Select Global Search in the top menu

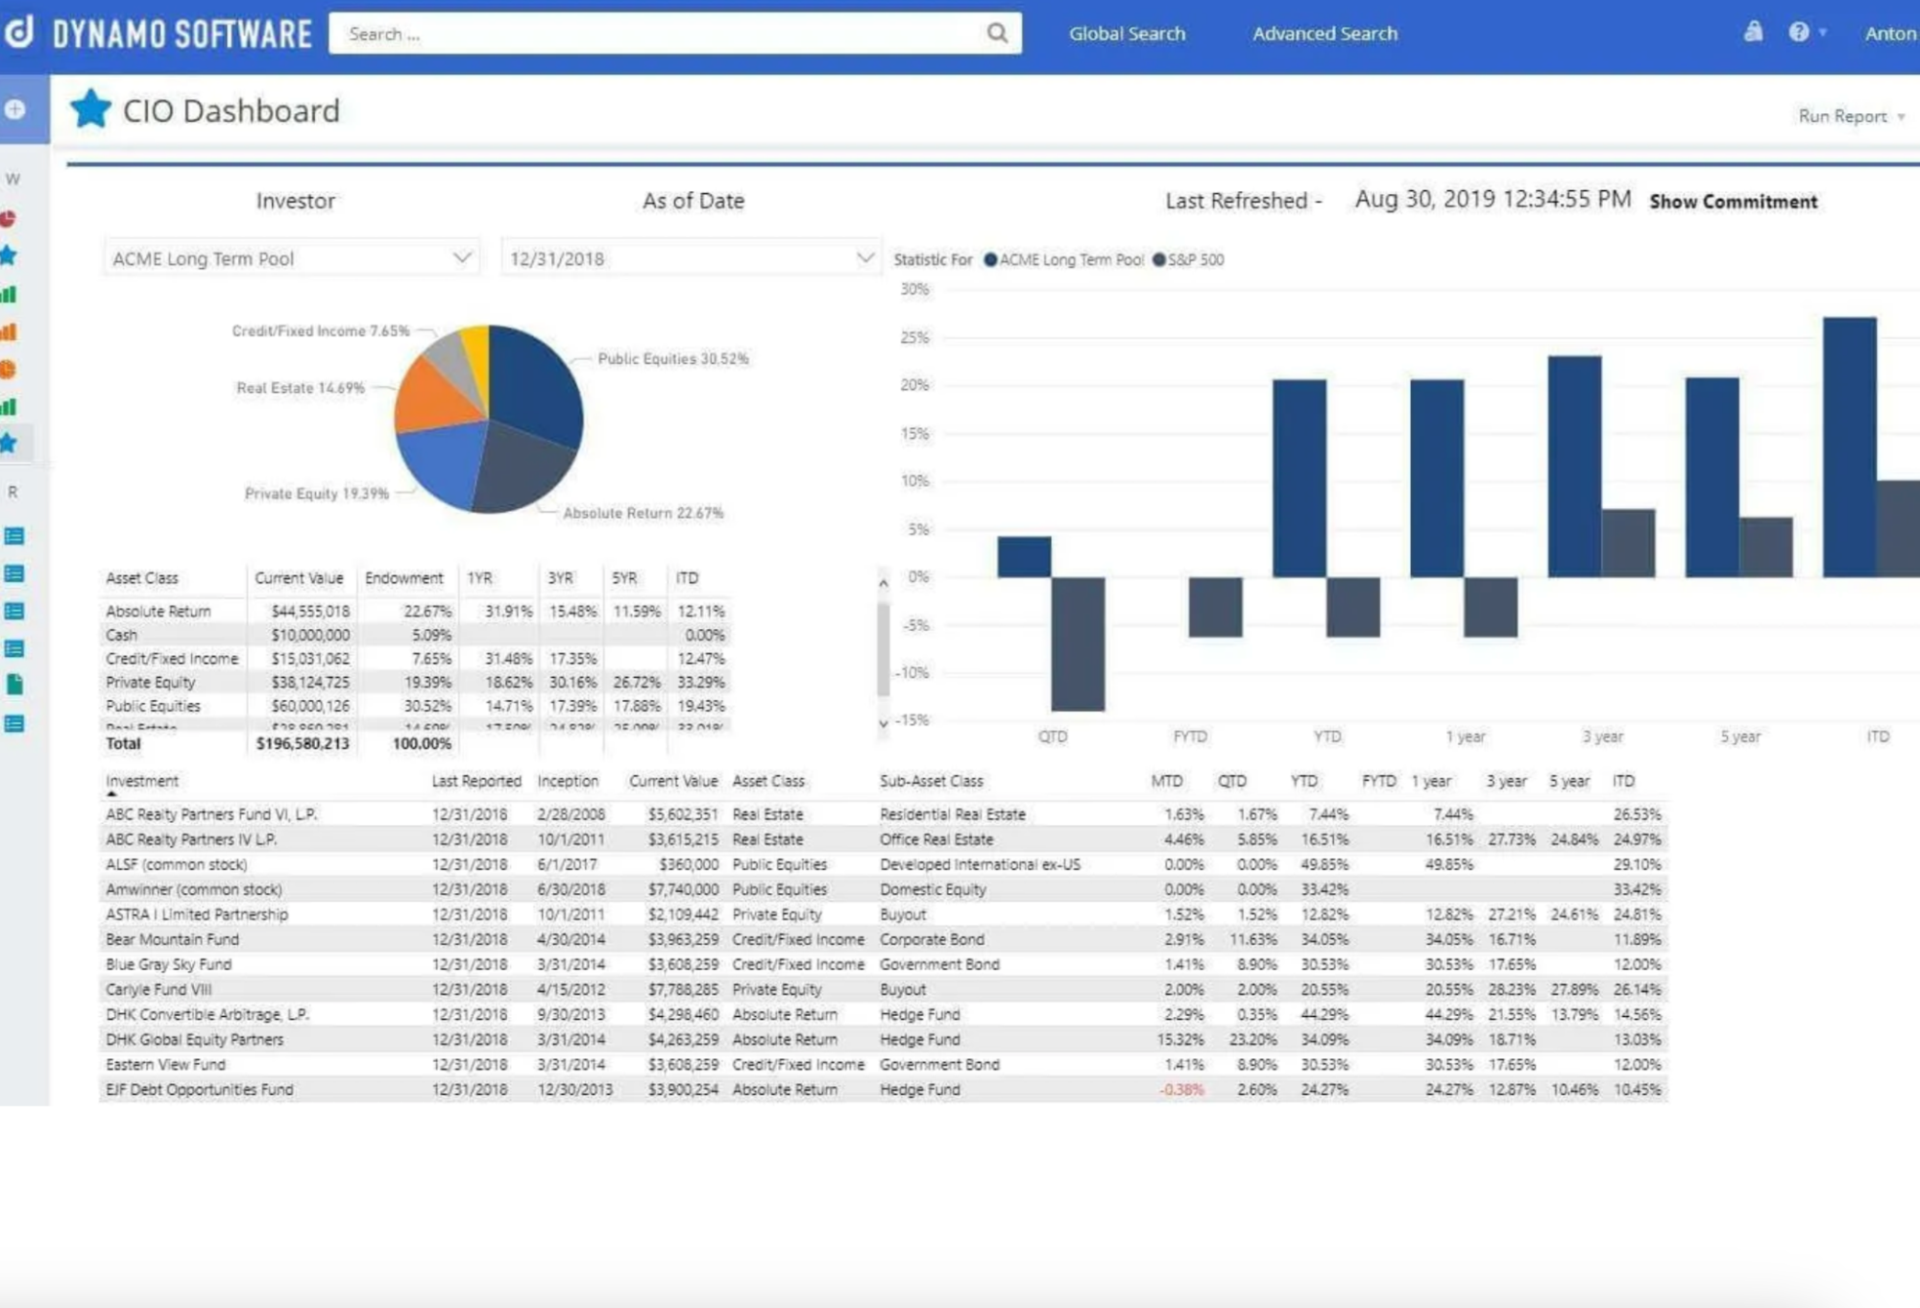[x=1127, y=32]
